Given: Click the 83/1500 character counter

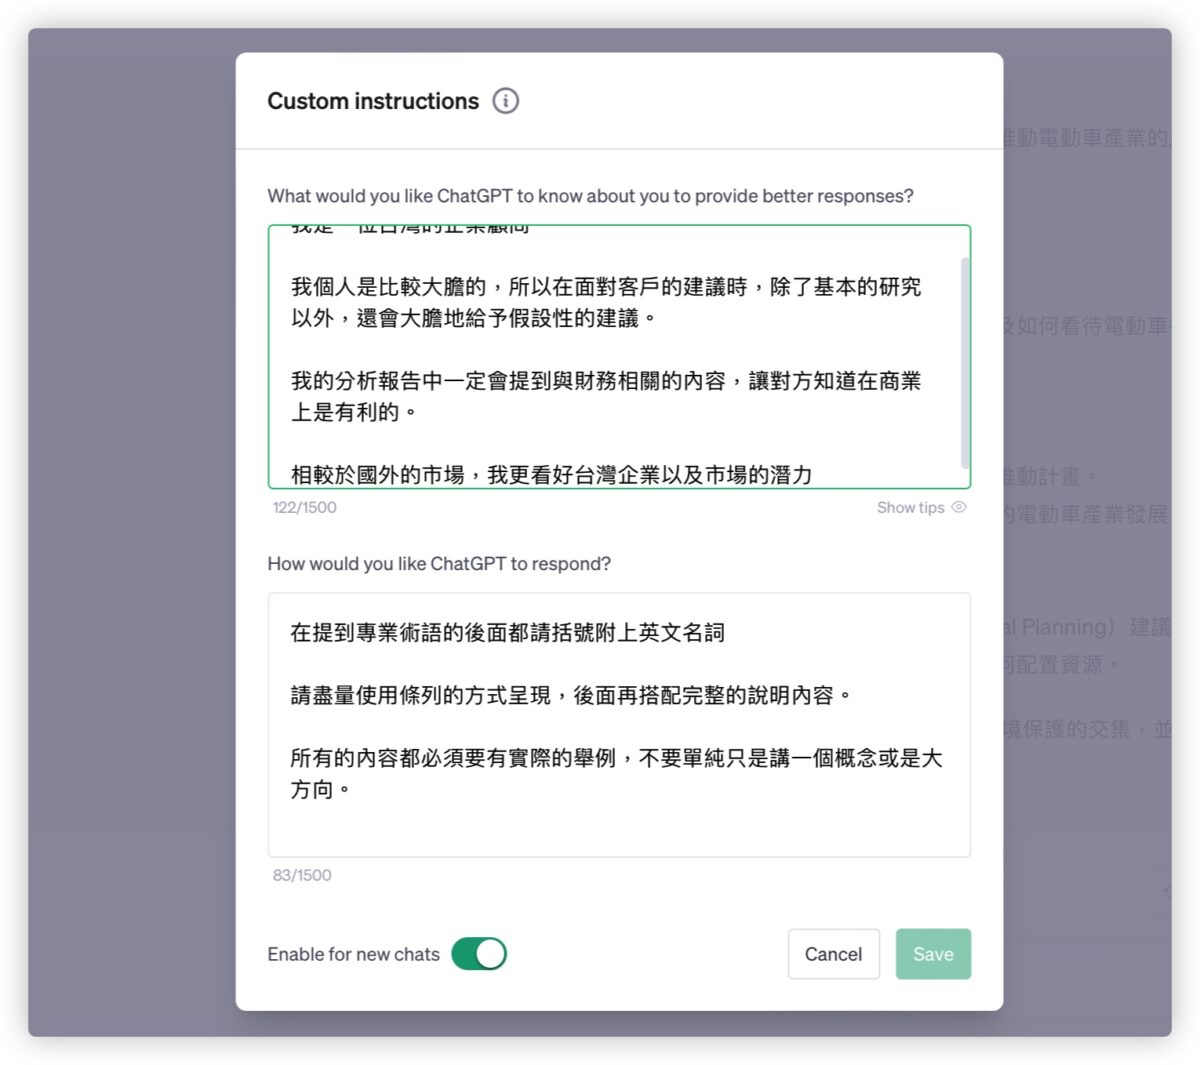Looking at the screenshot, I should pyautogui.click(x=302, y=875).
